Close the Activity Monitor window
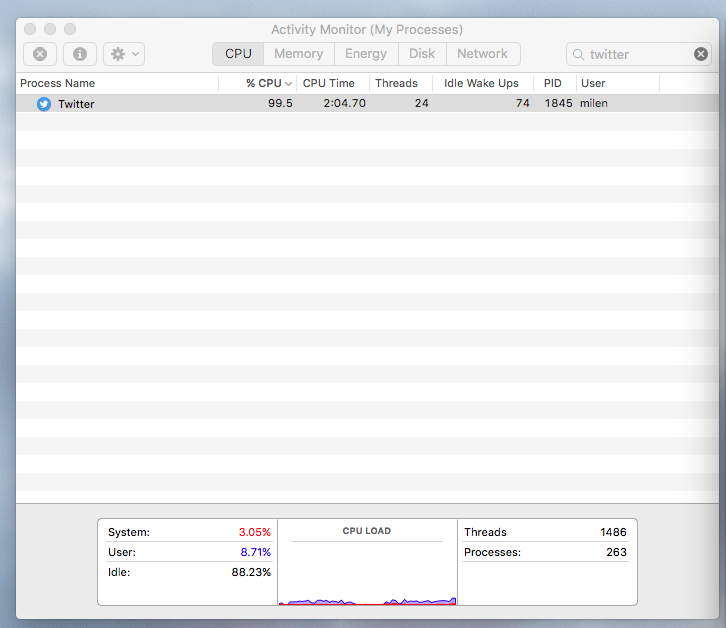This screenshot has width=726, height=628. click(30, 29)
